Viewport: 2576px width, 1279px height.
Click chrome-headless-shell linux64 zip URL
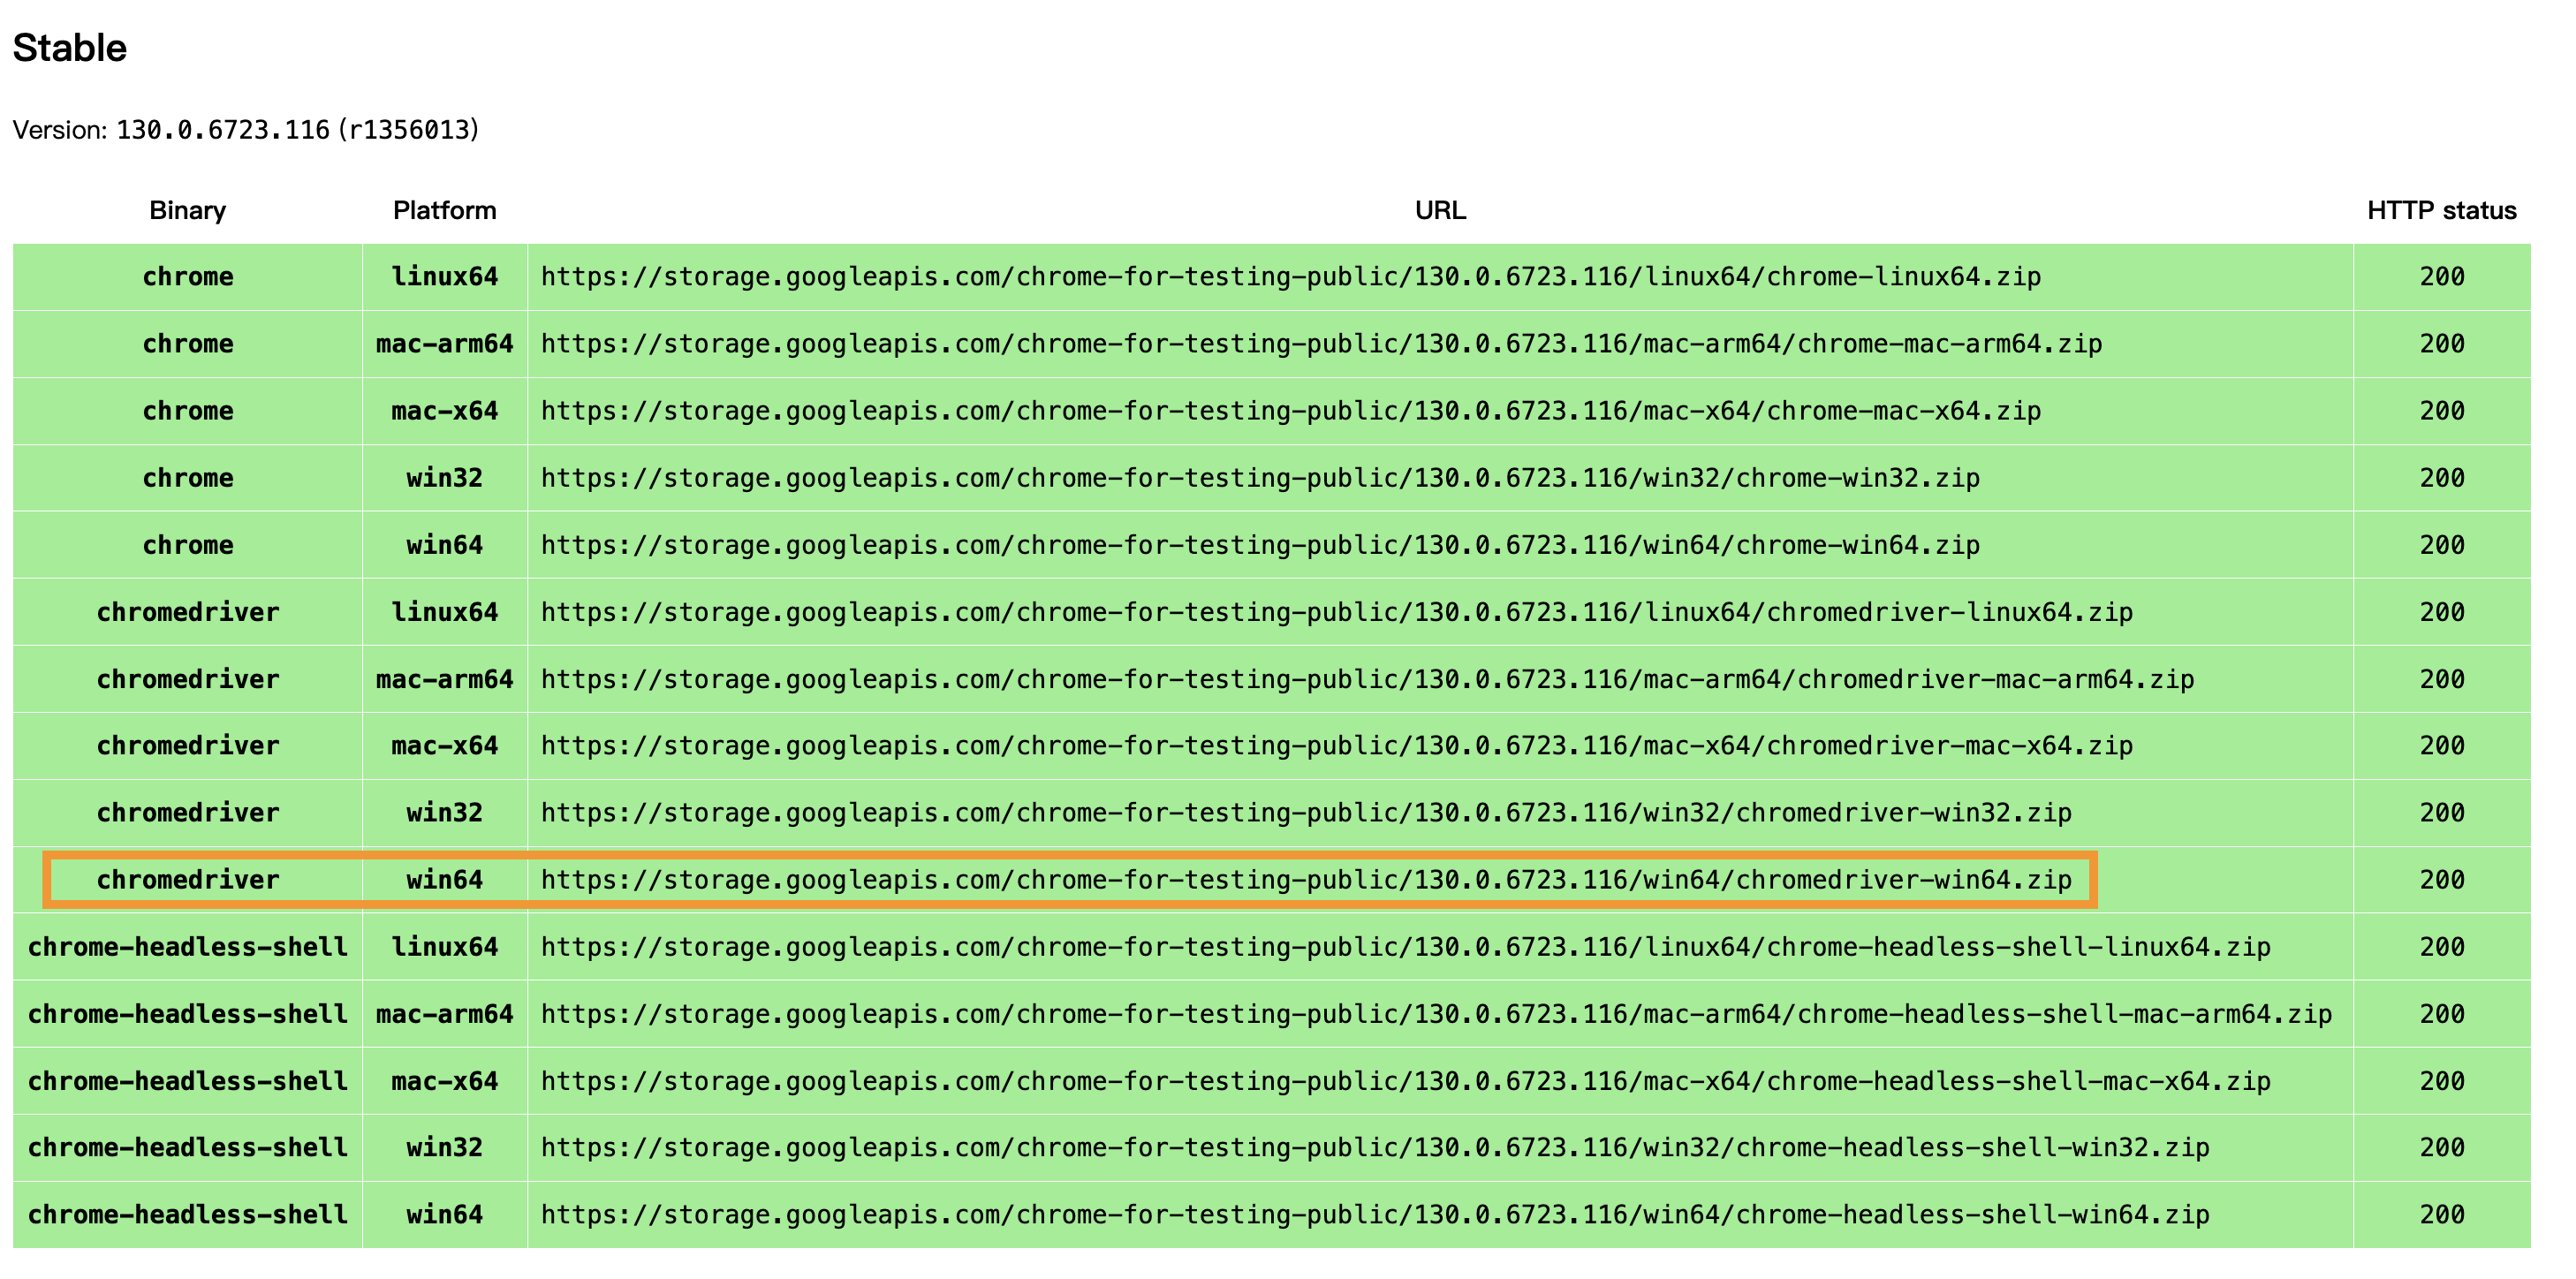click(x=1405, y=947)
